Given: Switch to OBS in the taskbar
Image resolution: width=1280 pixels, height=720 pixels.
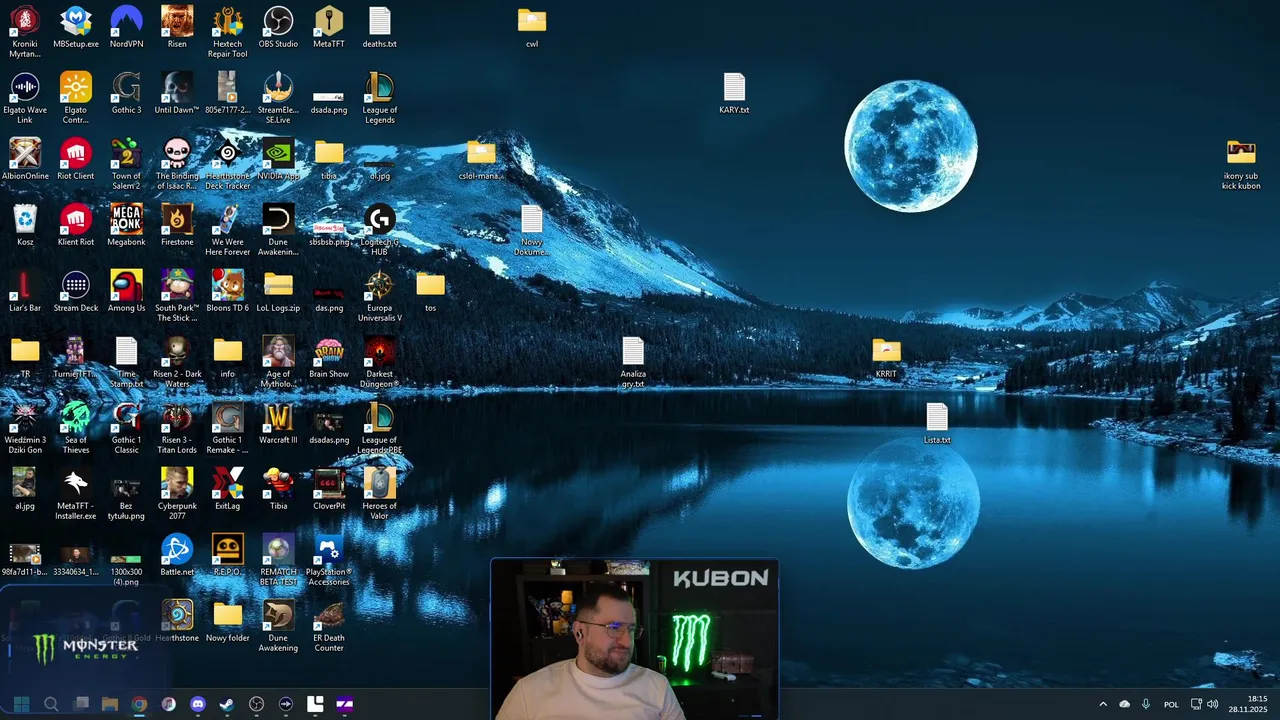Looking at the screenshot, I should pos(256,704).
